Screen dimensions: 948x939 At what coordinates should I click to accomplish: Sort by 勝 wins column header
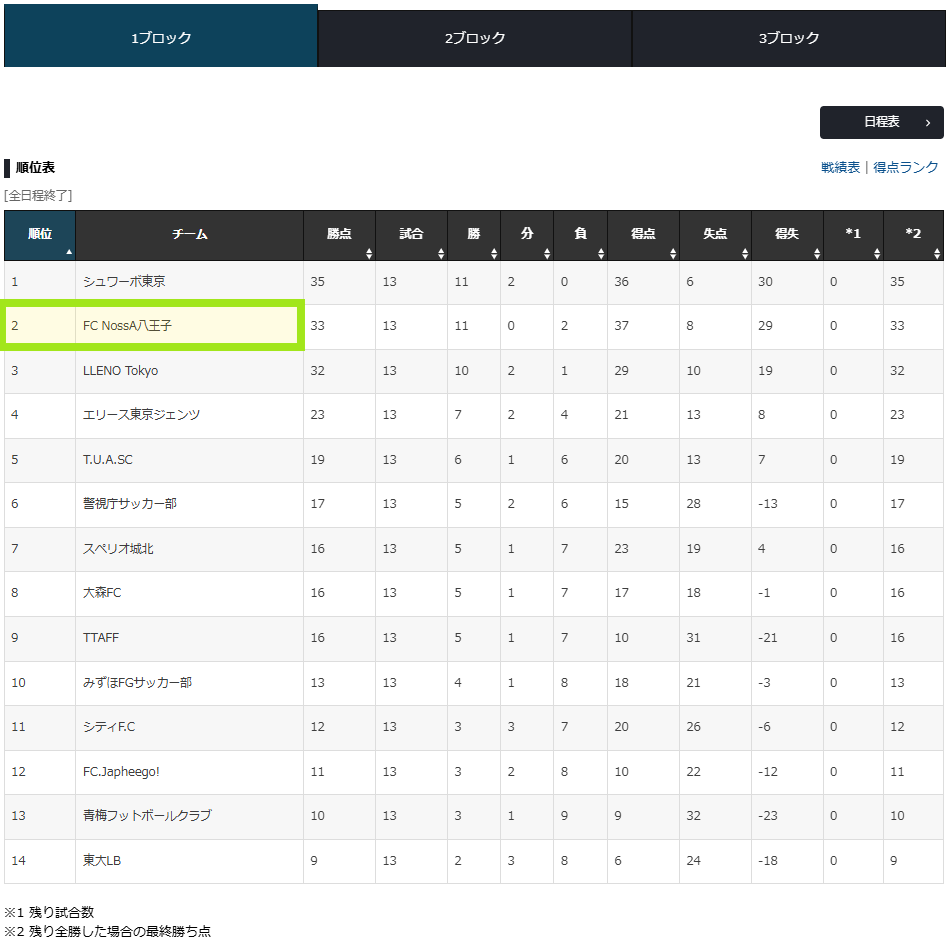(474, 235)
